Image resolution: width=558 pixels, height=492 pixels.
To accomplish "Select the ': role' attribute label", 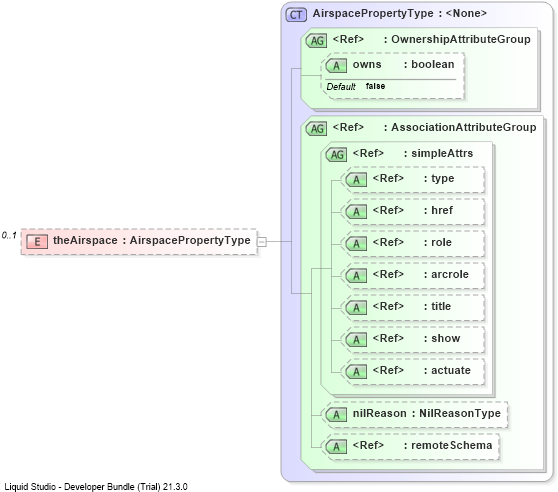I will pyautogui.click(x=438, y=242).
